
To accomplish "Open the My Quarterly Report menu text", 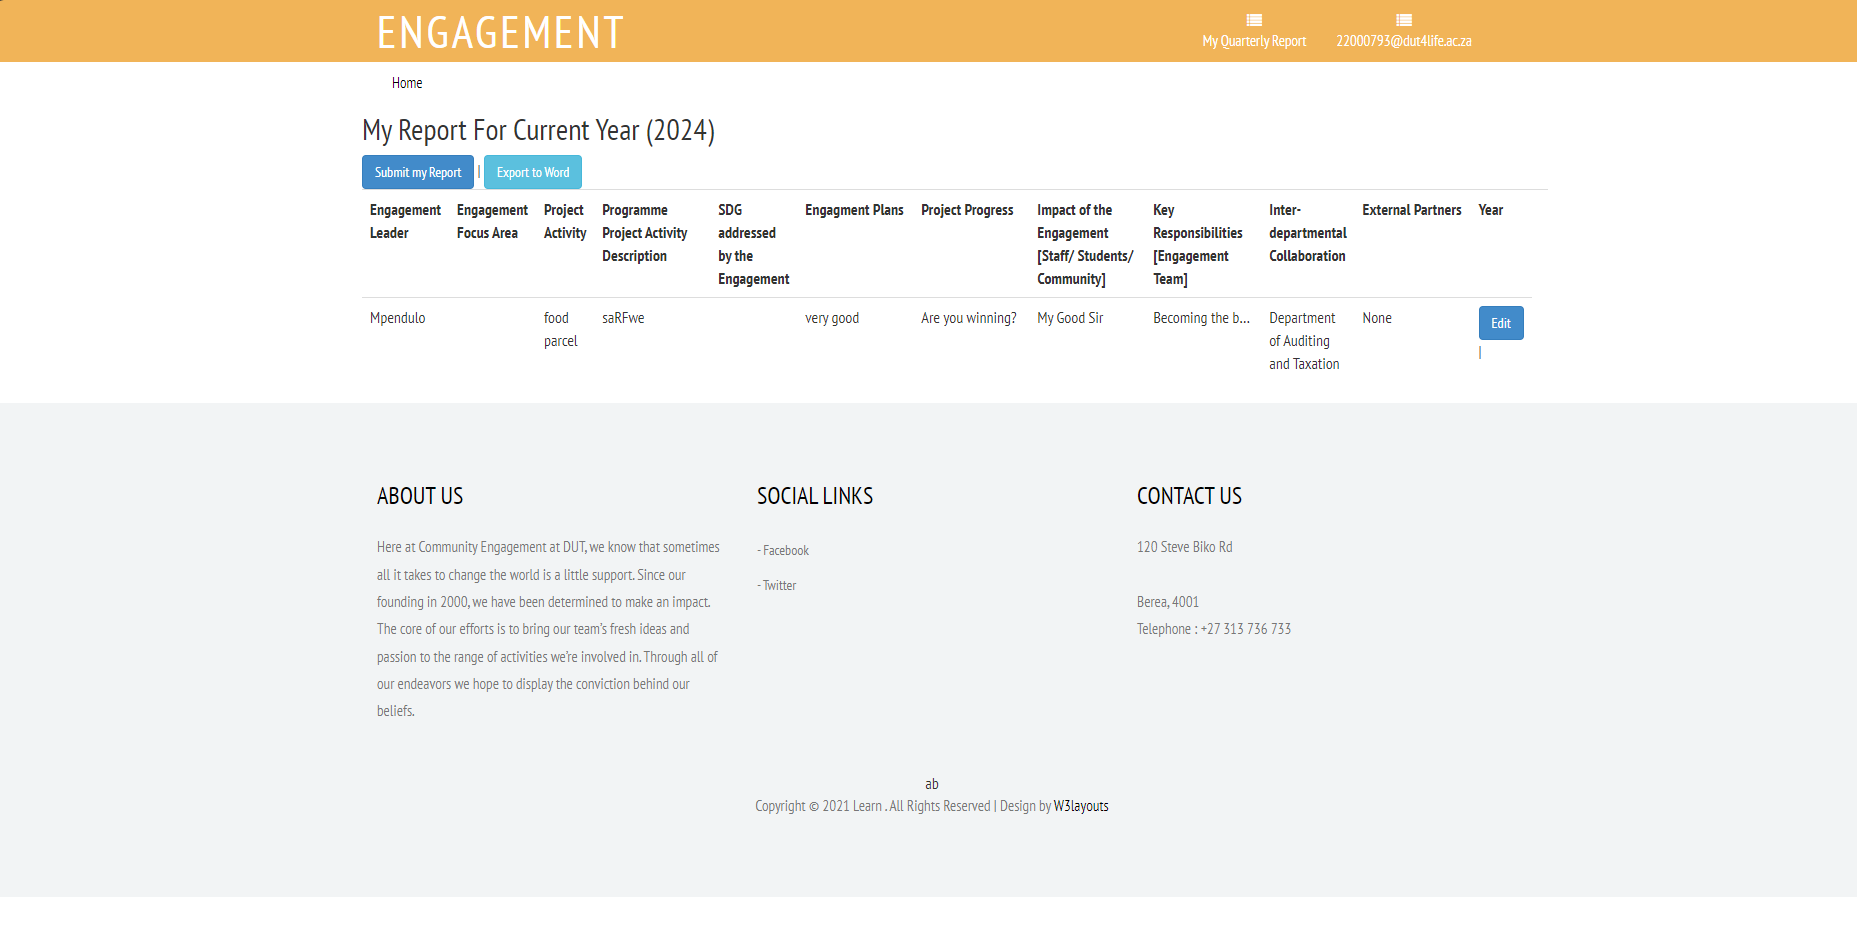I will click(1254, 41).
